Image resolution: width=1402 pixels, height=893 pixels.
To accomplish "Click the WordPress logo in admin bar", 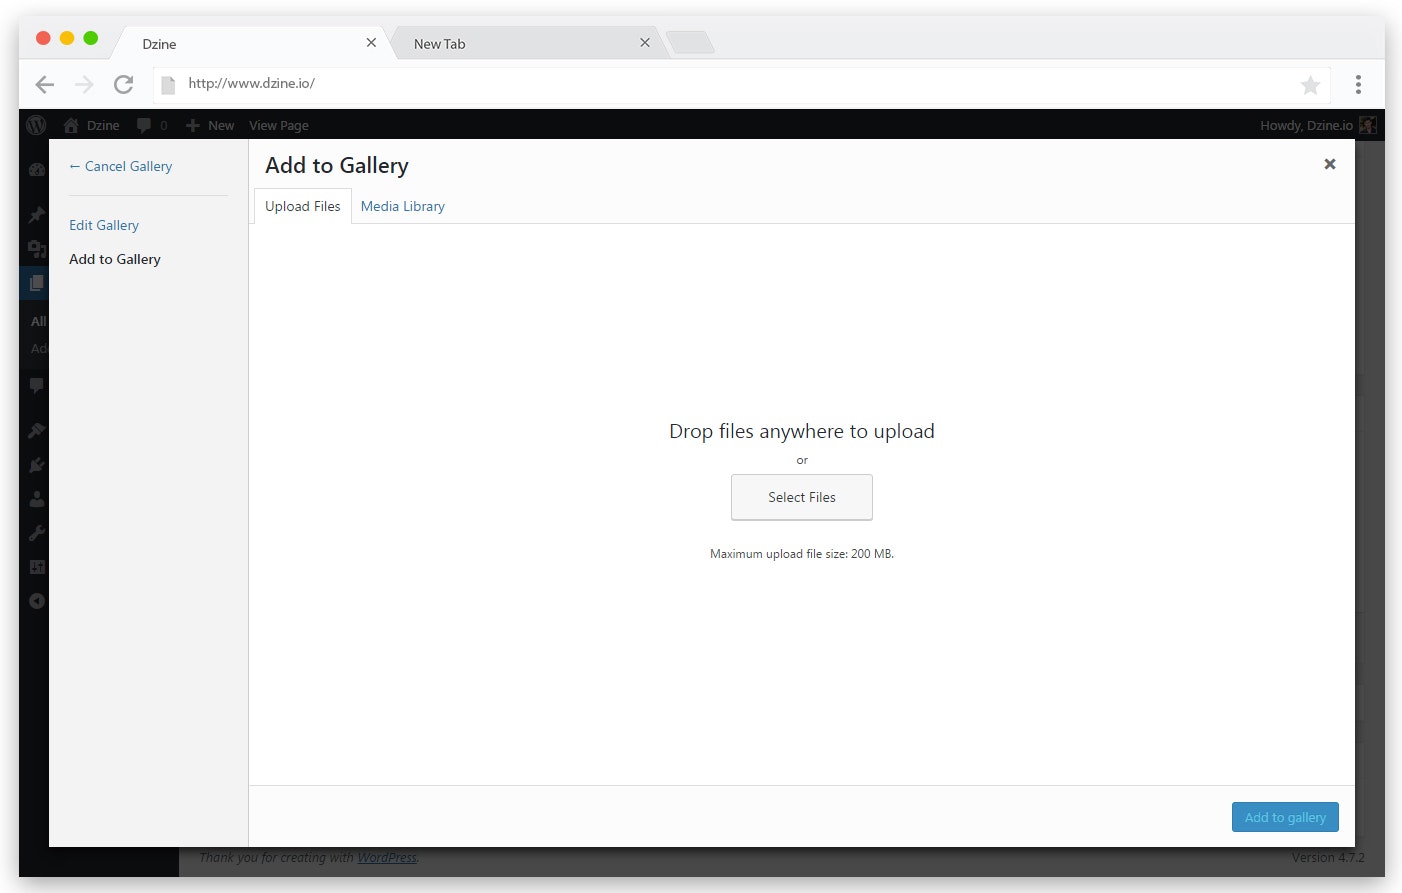I will pos(36,125).
